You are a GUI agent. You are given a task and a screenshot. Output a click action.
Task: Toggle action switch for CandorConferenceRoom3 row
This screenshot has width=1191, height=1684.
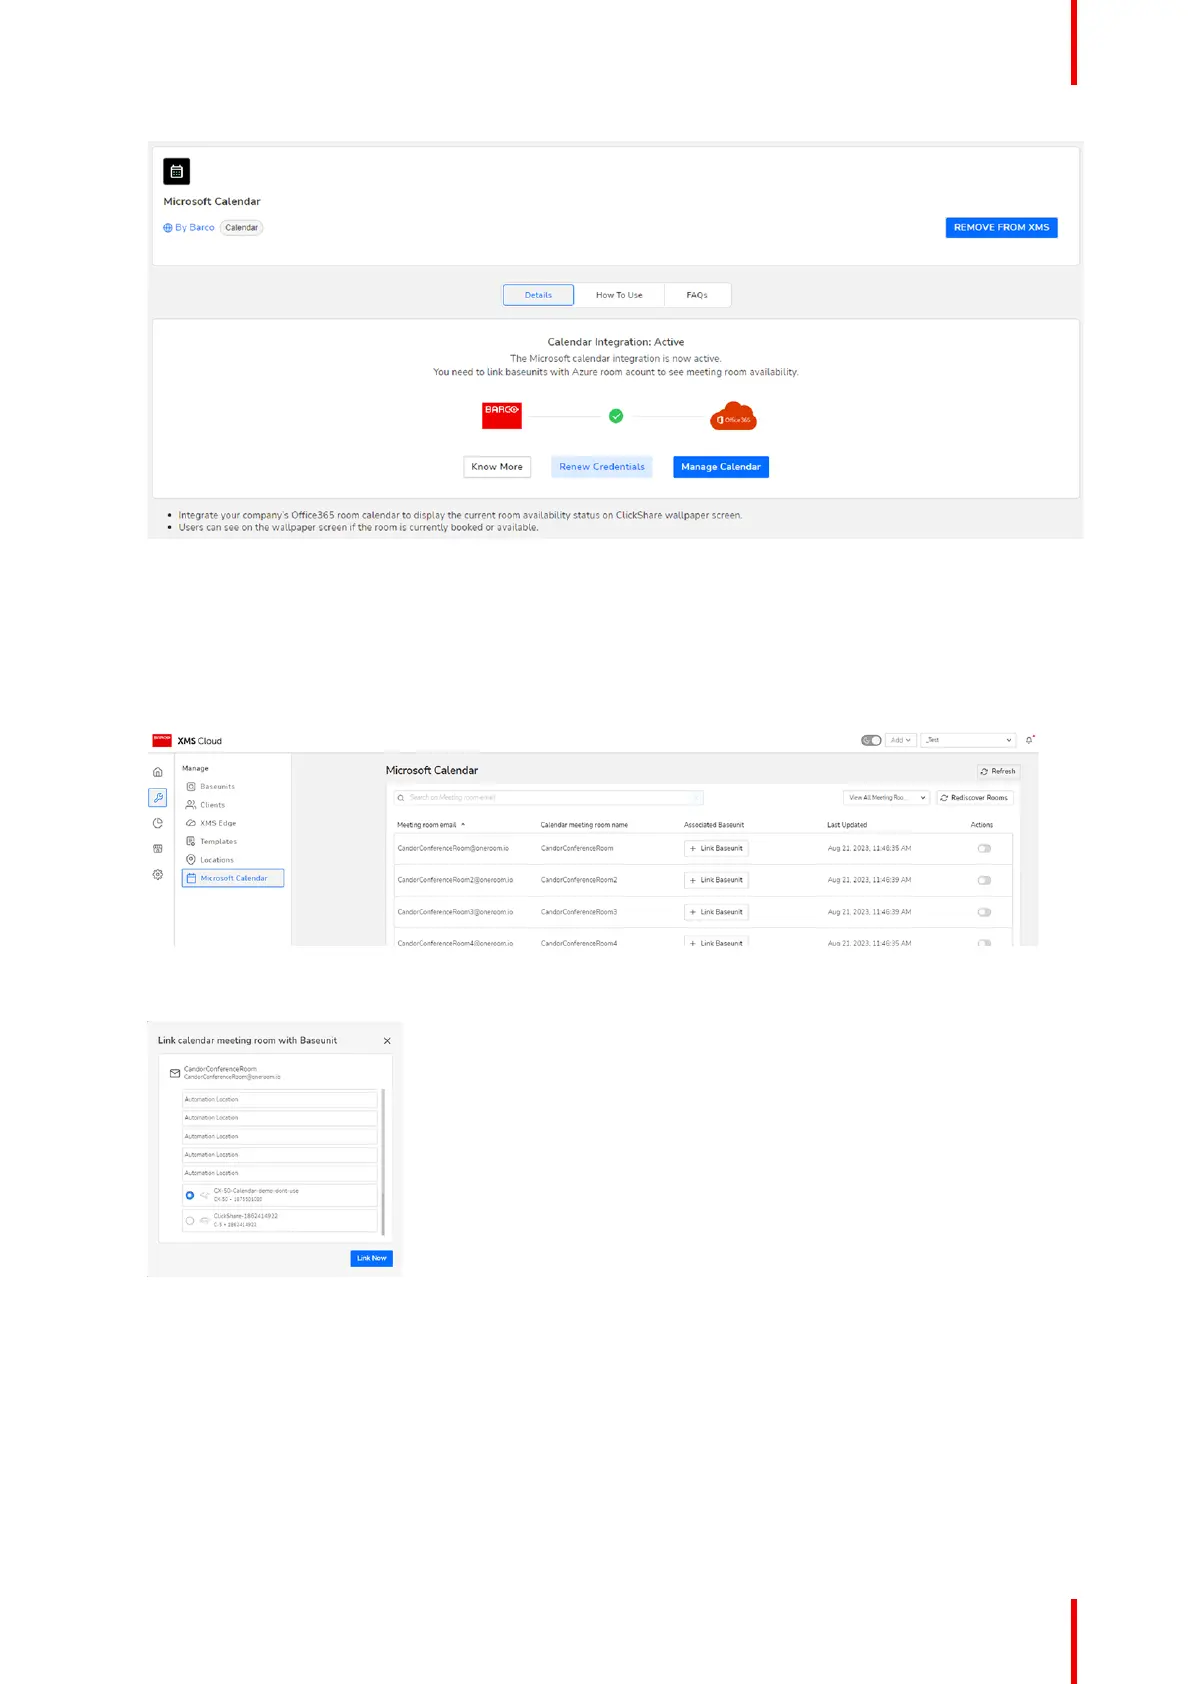pyautogui.click(x=984, y=912)
